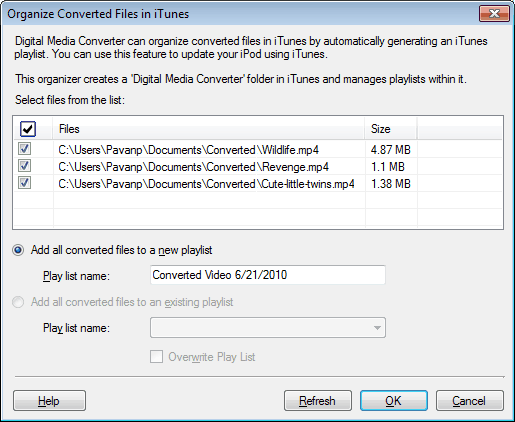The image size is (515, 422).
Task: Select the 'Add all converted files to an existing playlist' radio button
Action: (x=18, y=302)
